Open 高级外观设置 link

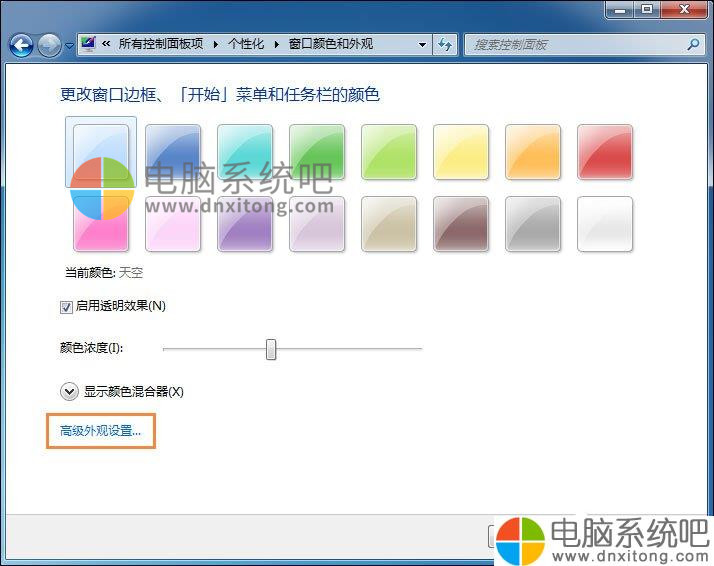coord(101,431)
